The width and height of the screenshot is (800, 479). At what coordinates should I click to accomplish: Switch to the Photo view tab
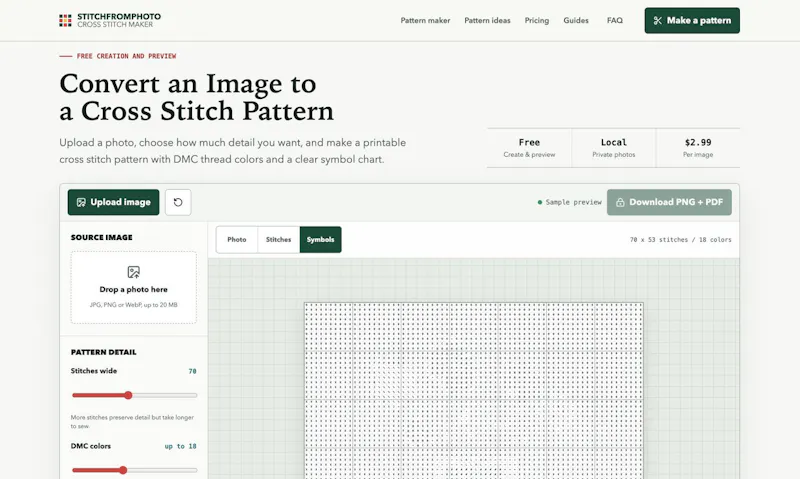click(x=237, y=239)
